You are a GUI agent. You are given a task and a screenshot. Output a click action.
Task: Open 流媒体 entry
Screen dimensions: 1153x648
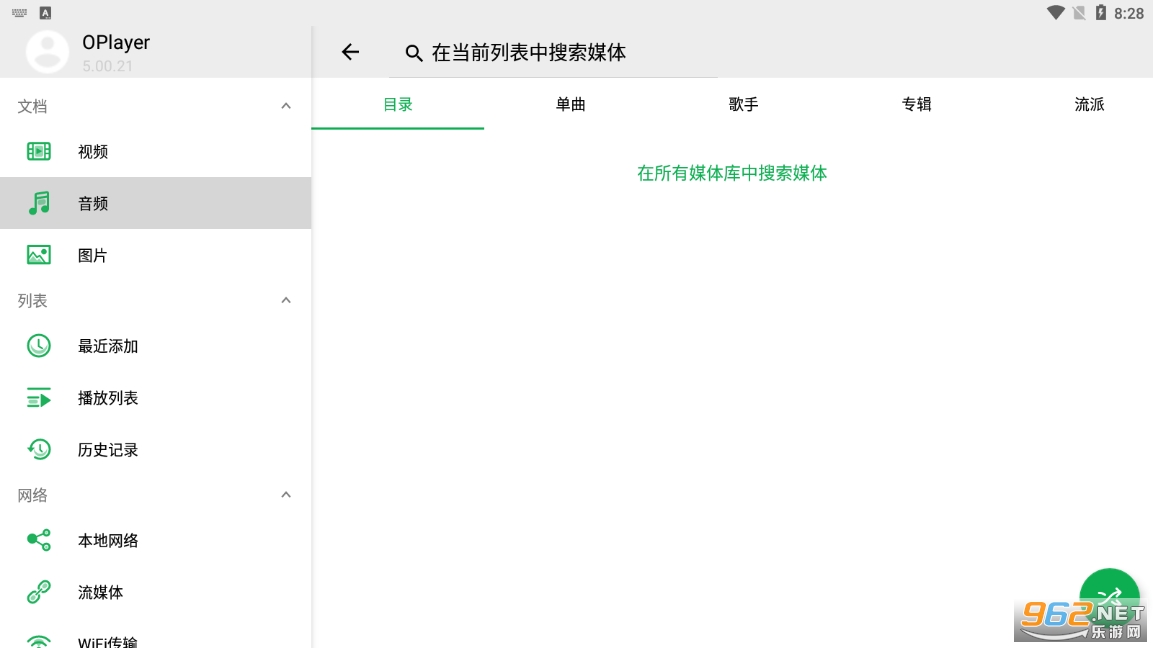pyautogui.click(x=156, y=592)
